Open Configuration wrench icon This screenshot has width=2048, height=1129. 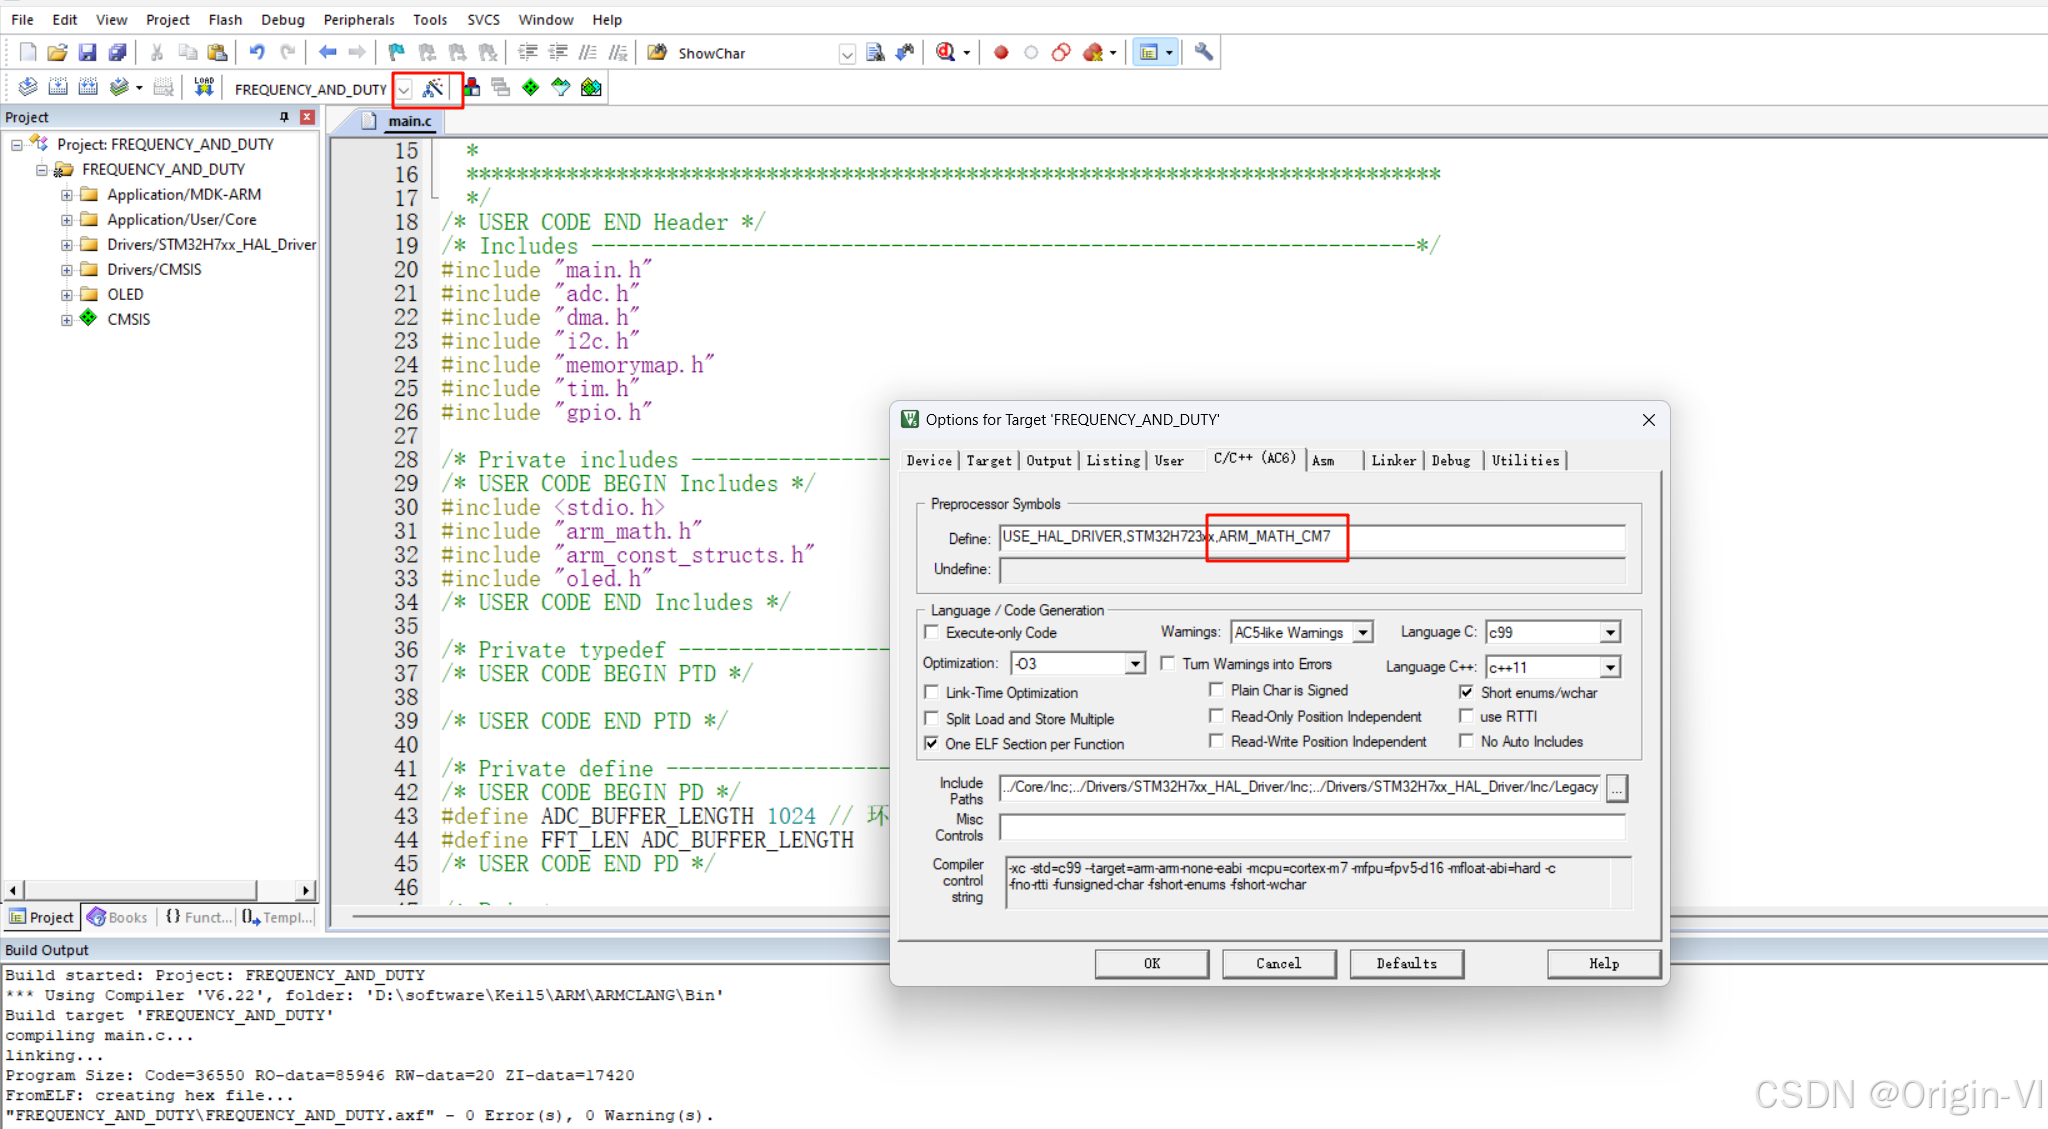point(1204,52)
